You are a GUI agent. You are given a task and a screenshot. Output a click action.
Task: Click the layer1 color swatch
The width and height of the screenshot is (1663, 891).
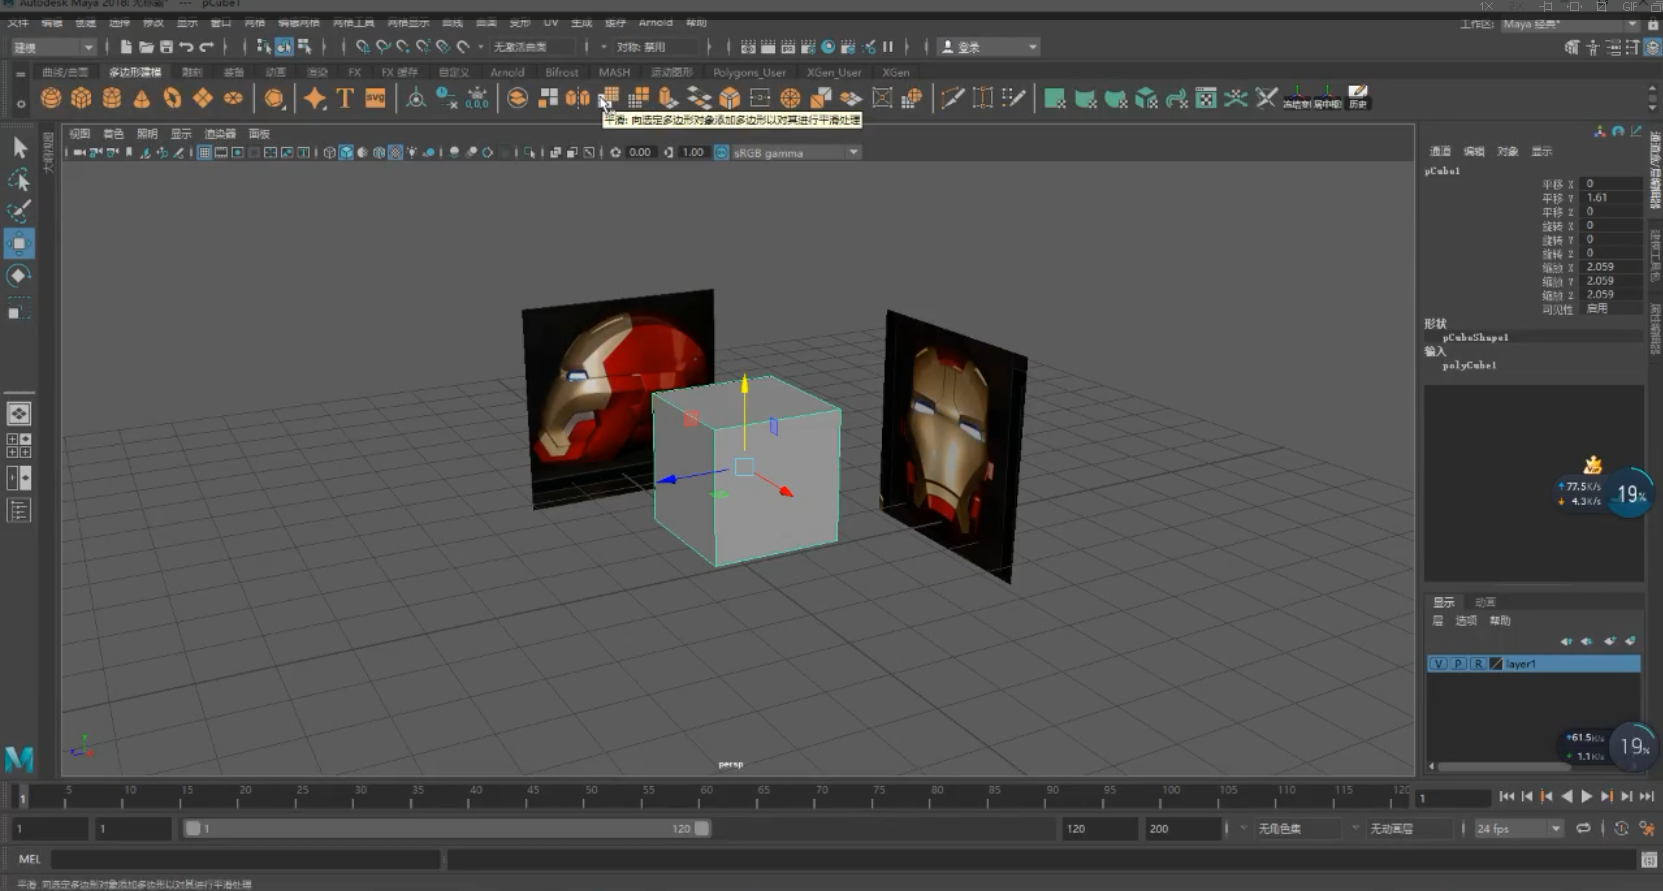pos(1496,664)
